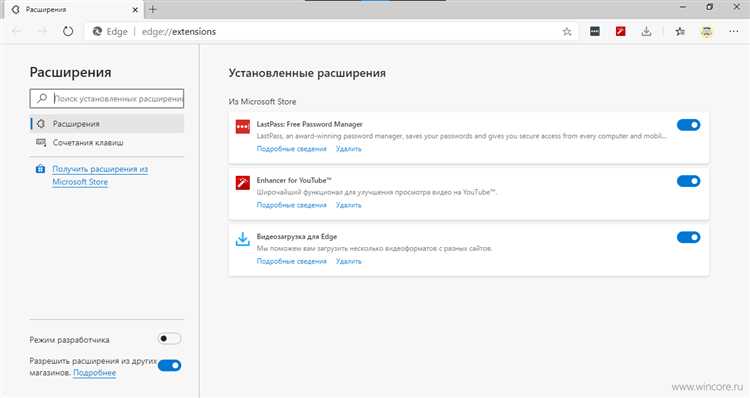Open Сочетания клавиш in the sidebar
The width and height of the screenshot is (750, 398).
pyautogui.click(x=107, y=143)
